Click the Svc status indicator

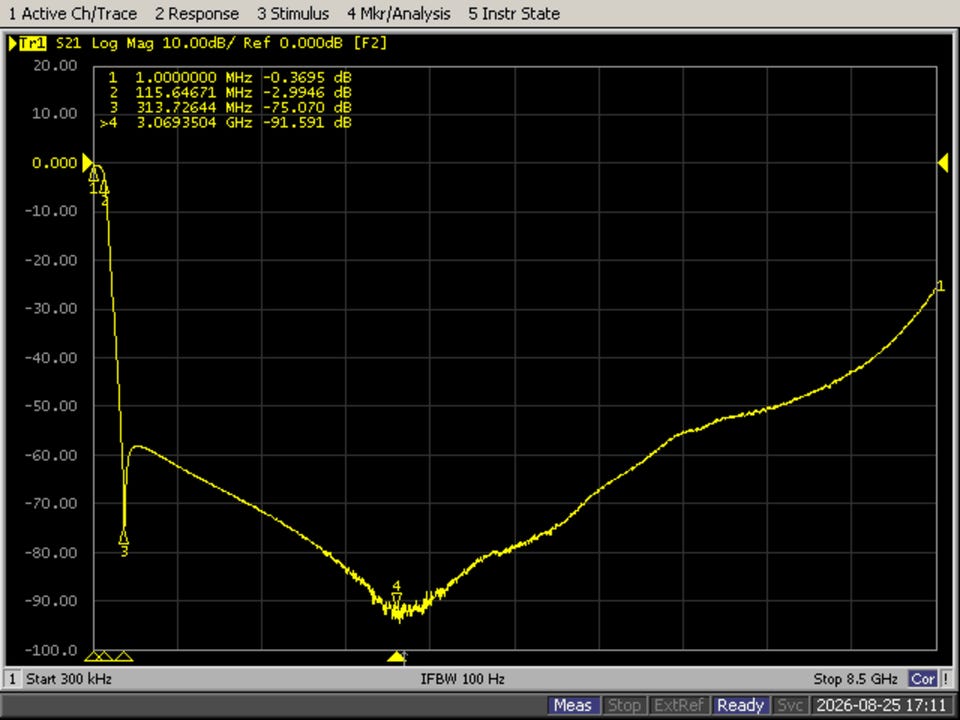tap(790, 705)
